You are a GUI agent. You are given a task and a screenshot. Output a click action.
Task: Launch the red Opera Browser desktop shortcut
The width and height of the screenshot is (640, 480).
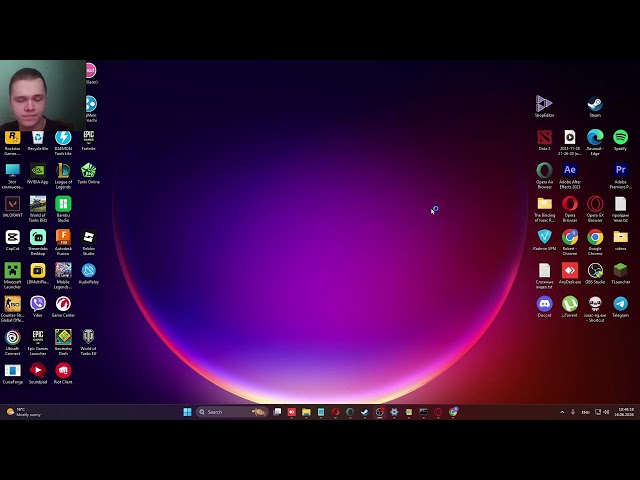tap(569, 209)
